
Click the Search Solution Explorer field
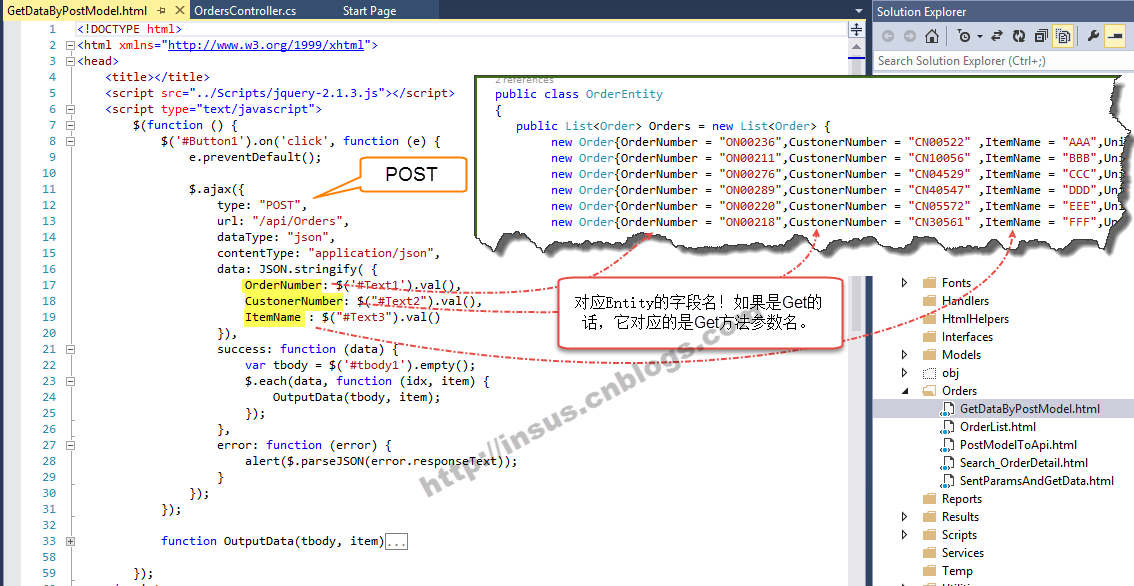(x=1002, y=61)
